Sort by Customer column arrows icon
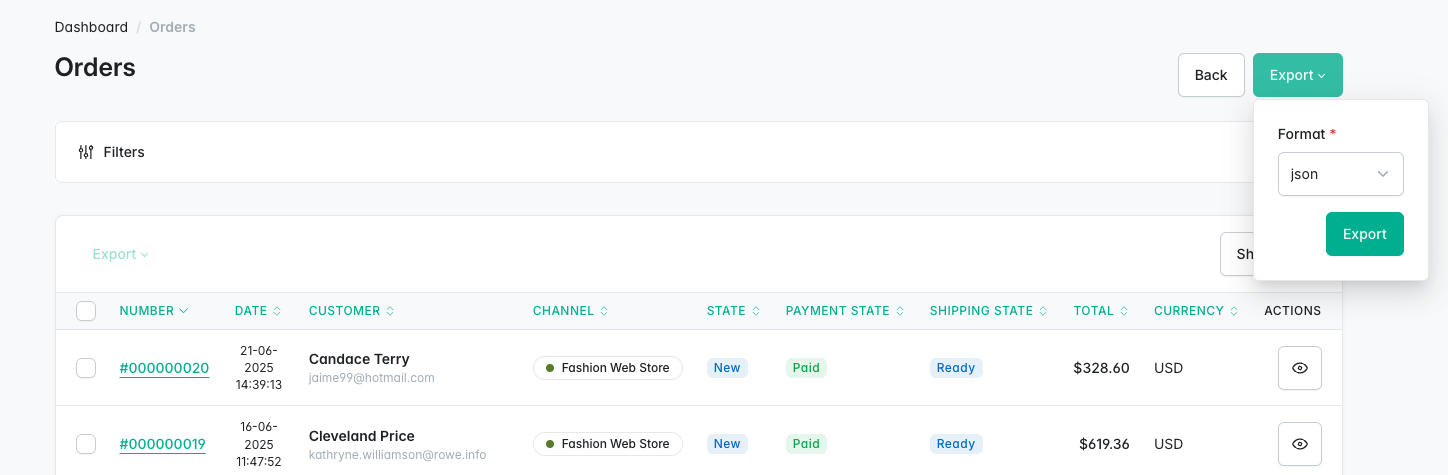This screenshot has height=475, width=1448. point(390,311)
